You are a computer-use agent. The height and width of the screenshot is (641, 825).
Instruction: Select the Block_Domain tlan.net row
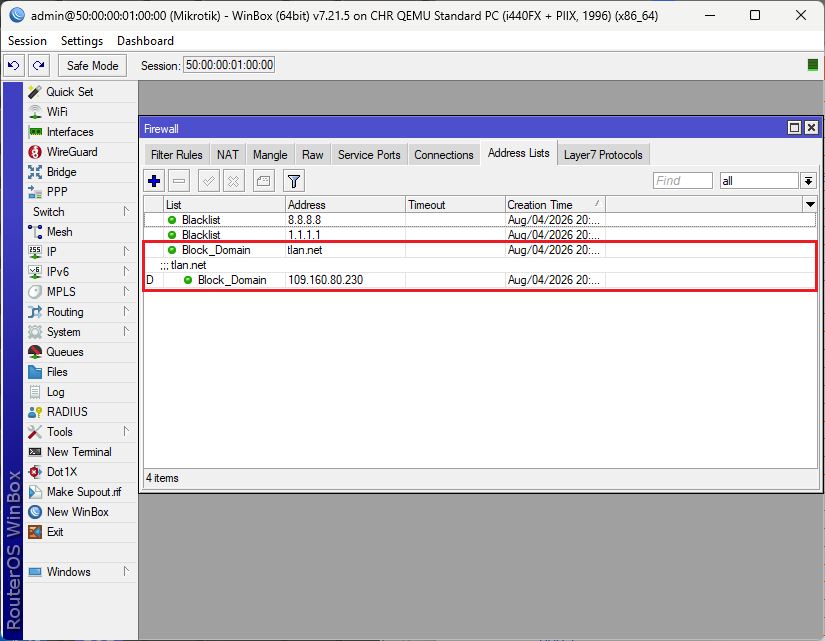(x=480, y=250)
